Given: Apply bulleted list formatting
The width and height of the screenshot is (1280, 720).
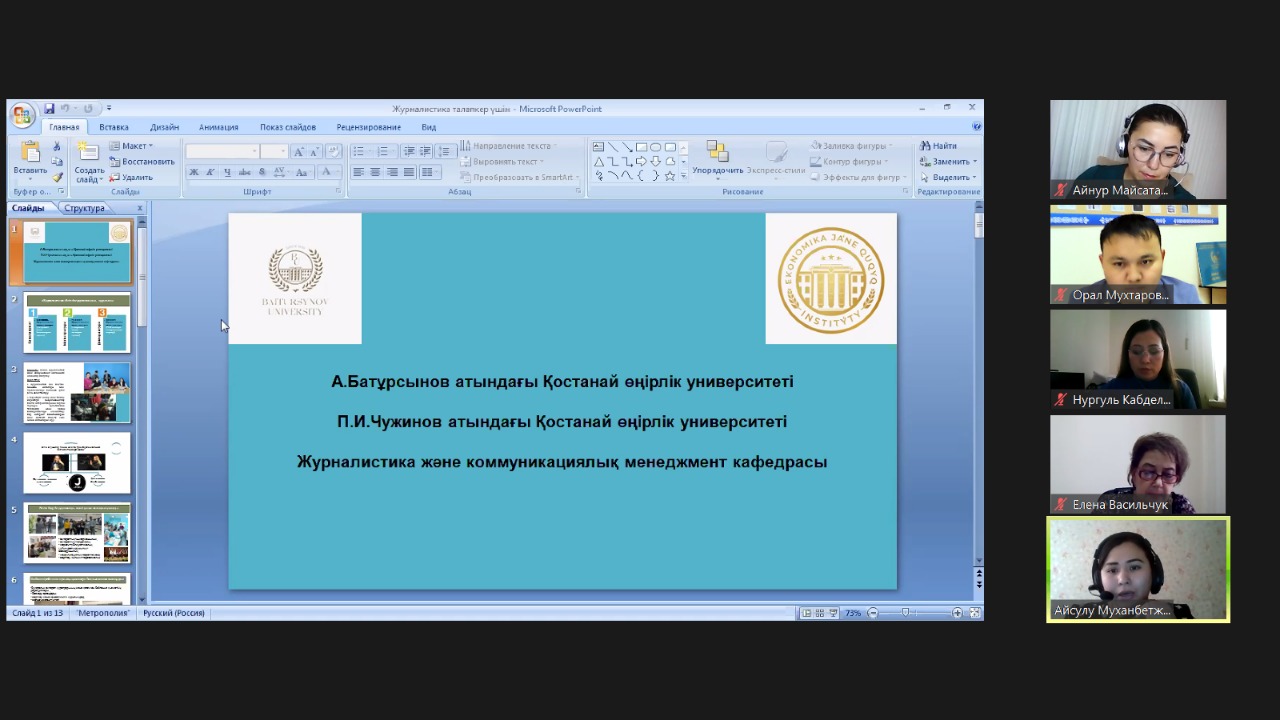Looking at the screenshot, I should pyautogui.click(x=360, y=151).
